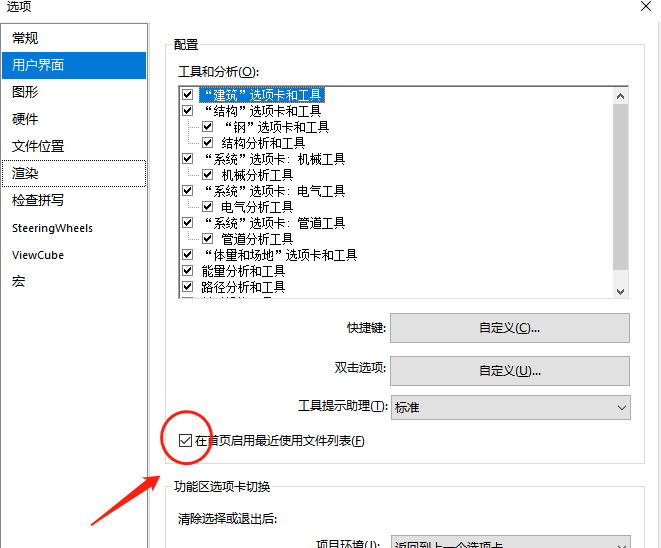Click tools list scroll up arrow

coord(620,96)
